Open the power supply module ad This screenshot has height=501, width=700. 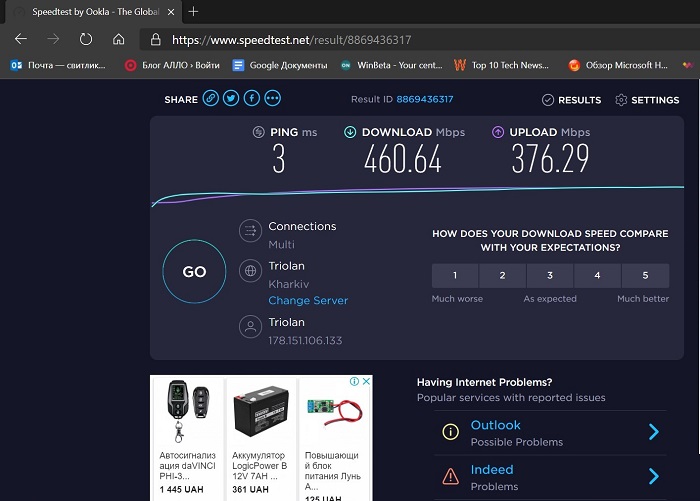coord(334,440)
